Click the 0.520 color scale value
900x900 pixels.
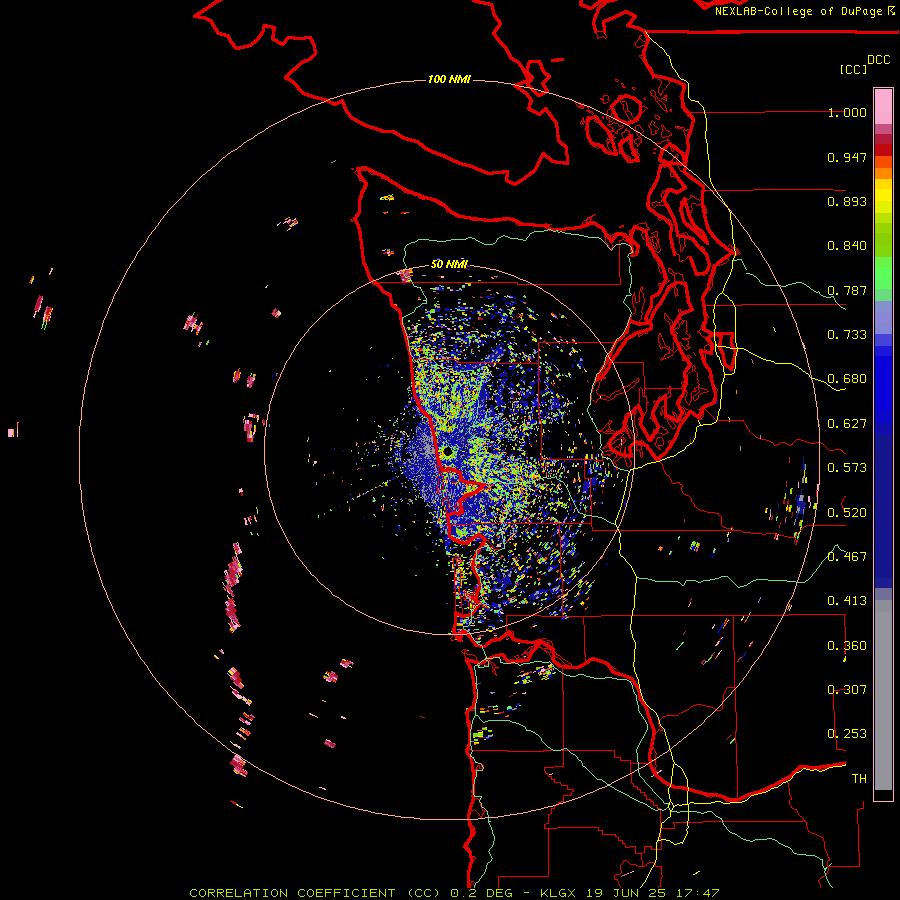coord(847,512)
